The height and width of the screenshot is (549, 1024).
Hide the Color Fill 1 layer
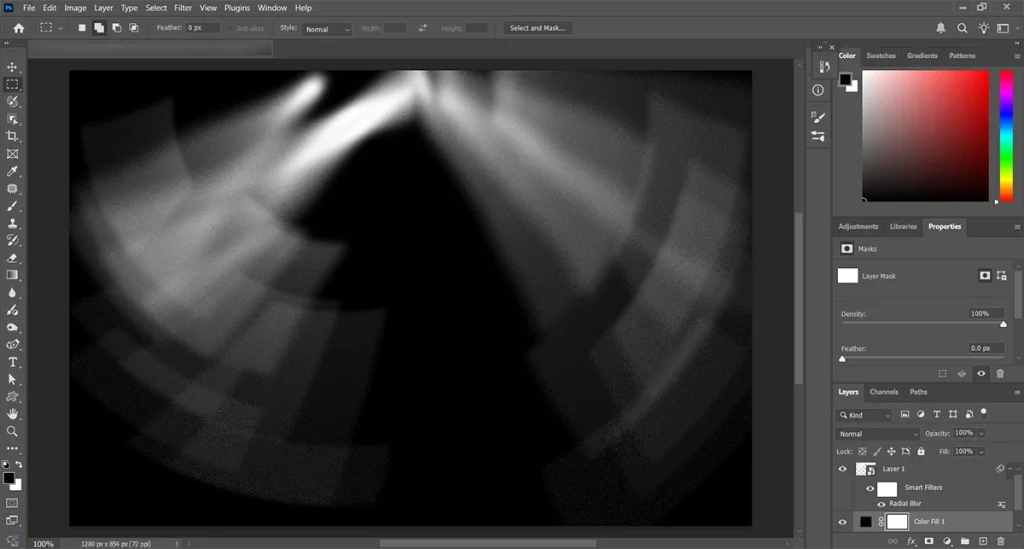point(842,522)
